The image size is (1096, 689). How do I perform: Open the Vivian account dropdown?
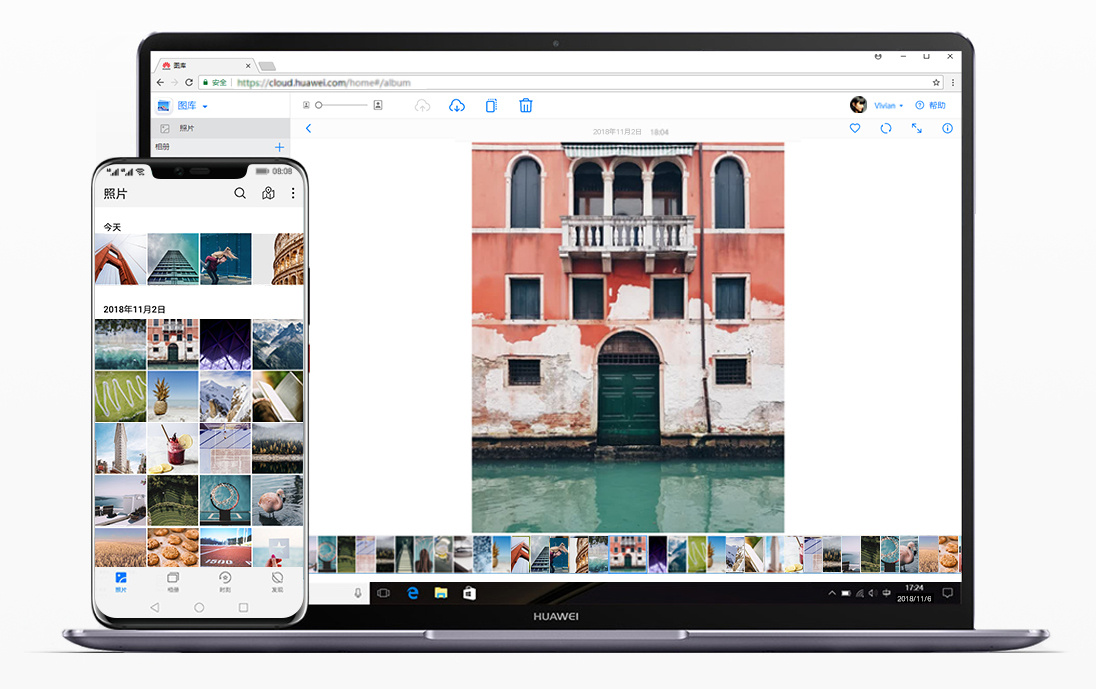pos(887,105)
